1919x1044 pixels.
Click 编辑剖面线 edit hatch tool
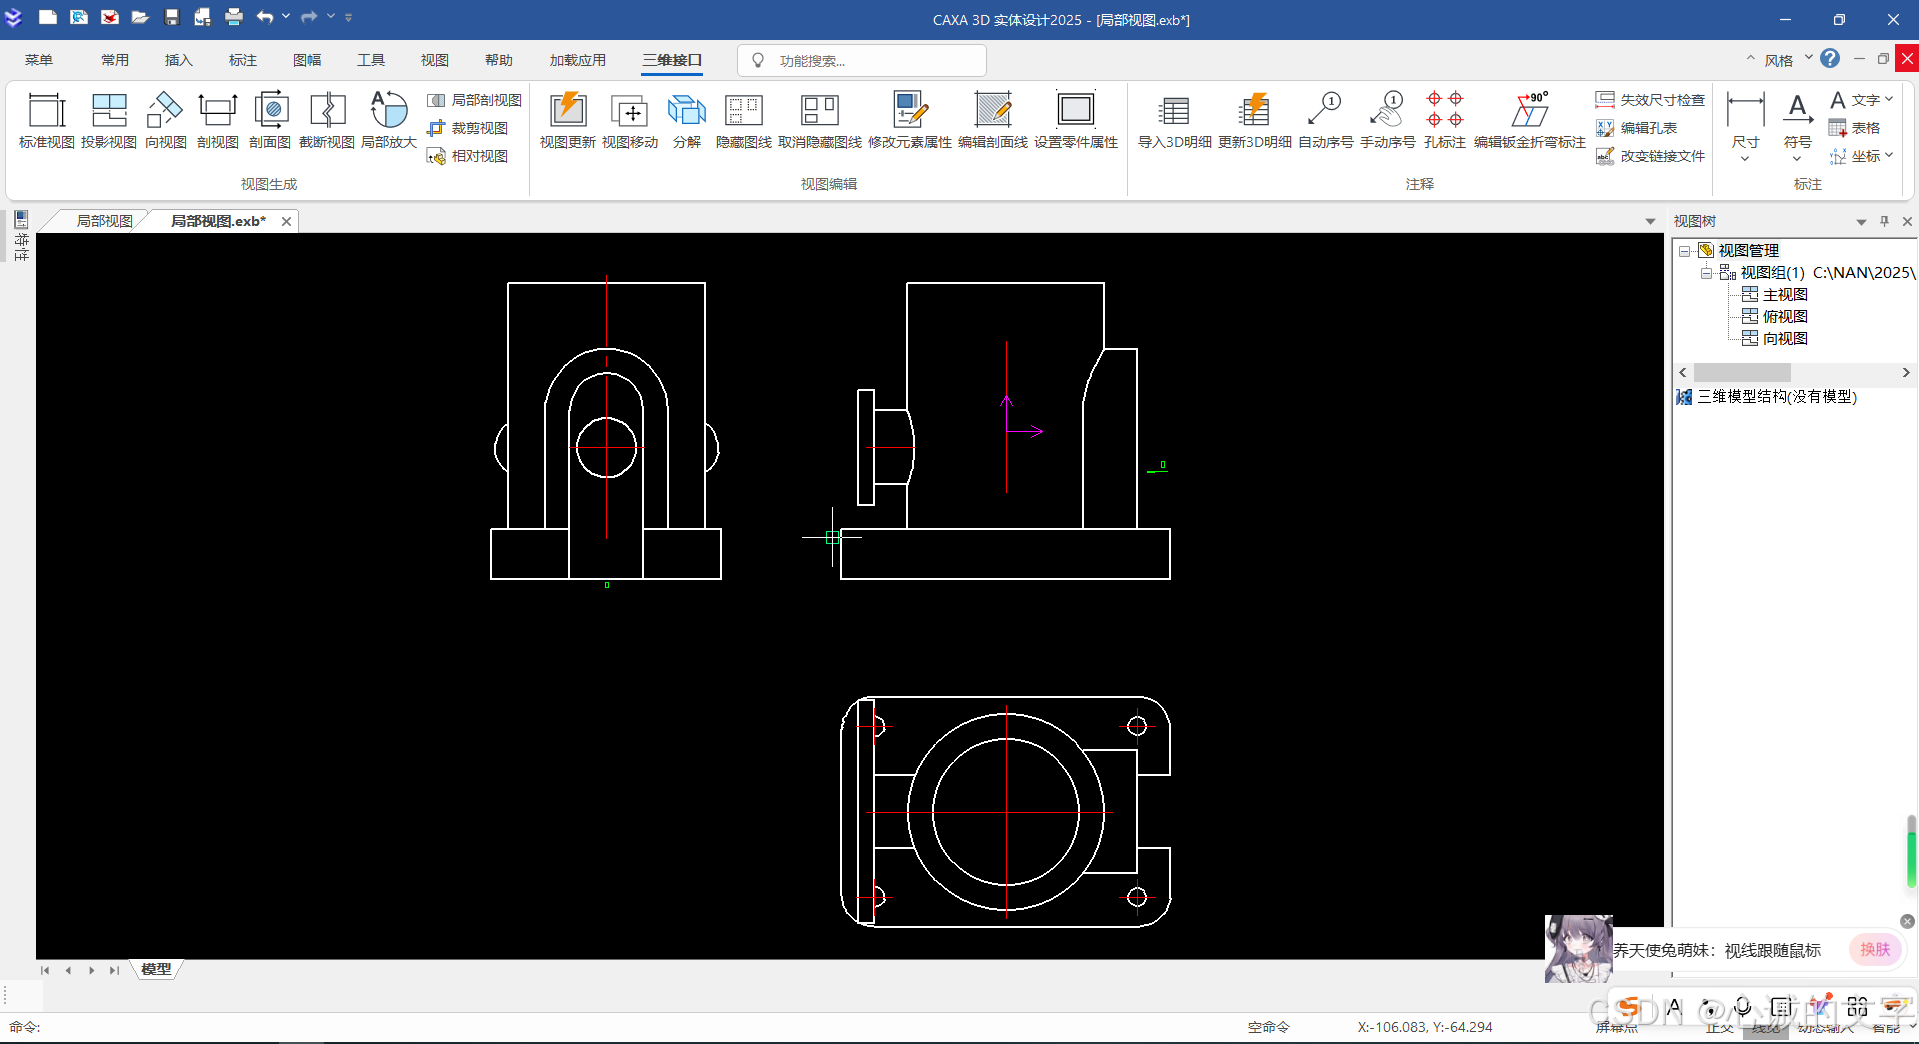tap(993, 121)
